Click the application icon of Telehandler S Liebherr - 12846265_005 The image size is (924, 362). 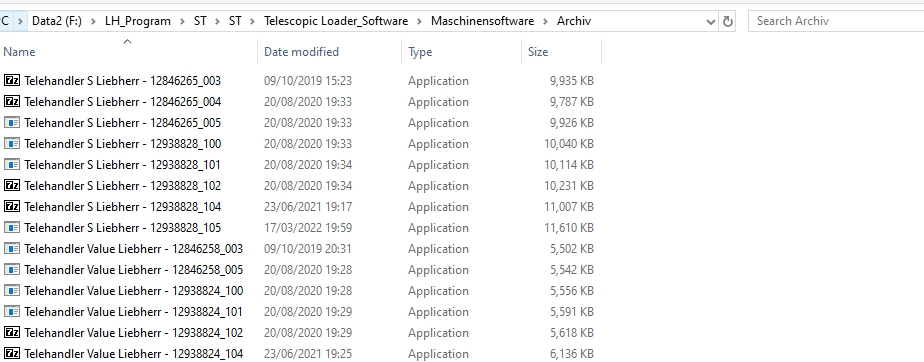12,123
